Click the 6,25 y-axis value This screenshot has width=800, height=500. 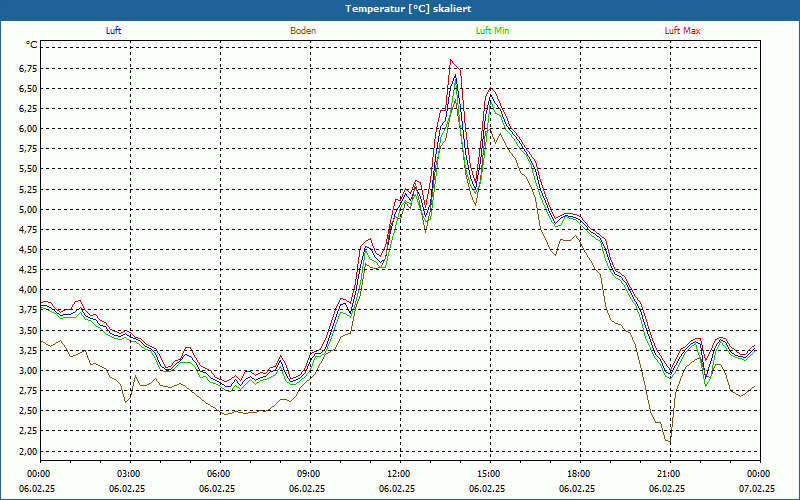[29, 109]
